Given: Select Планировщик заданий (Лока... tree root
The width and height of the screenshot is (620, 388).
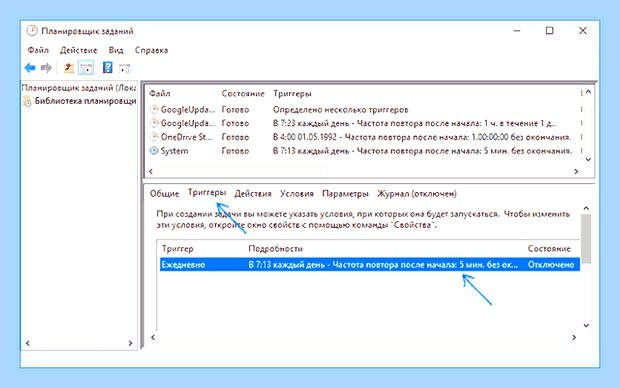Looking at the screenshot, I should pos(79,88).
